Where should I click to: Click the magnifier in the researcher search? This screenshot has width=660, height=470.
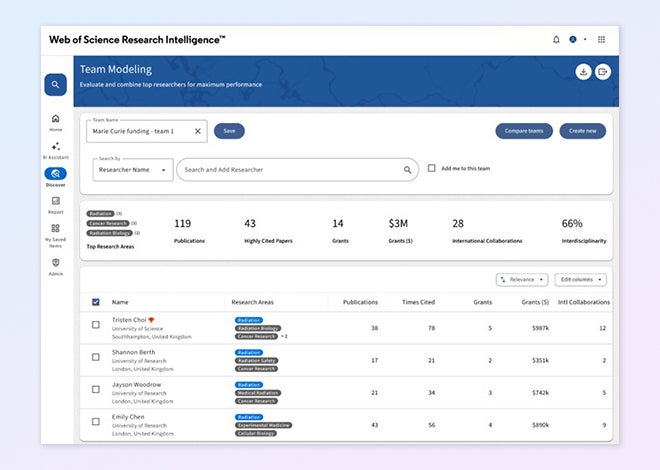tap(407, 170)
